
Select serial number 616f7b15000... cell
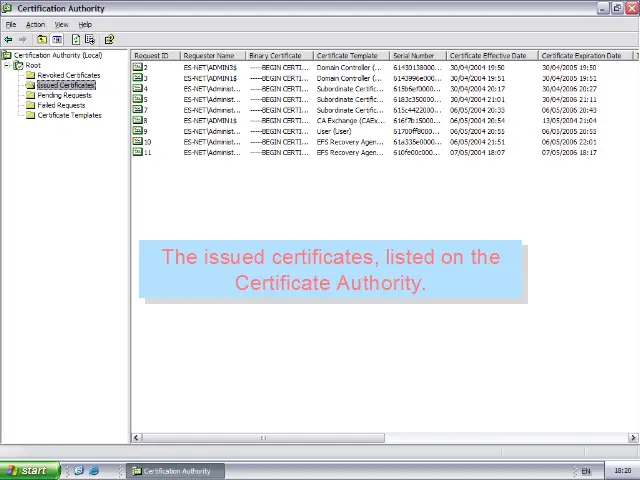click(417, 120)
